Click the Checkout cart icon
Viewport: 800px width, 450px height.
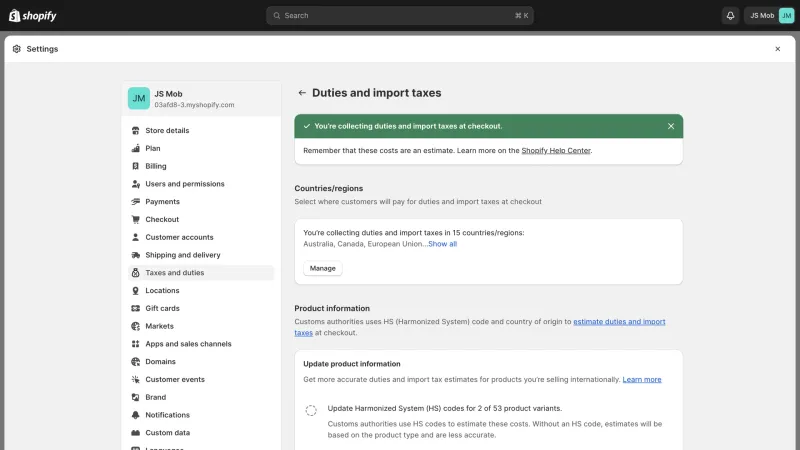pyautogui.click(x=135, y=219)
